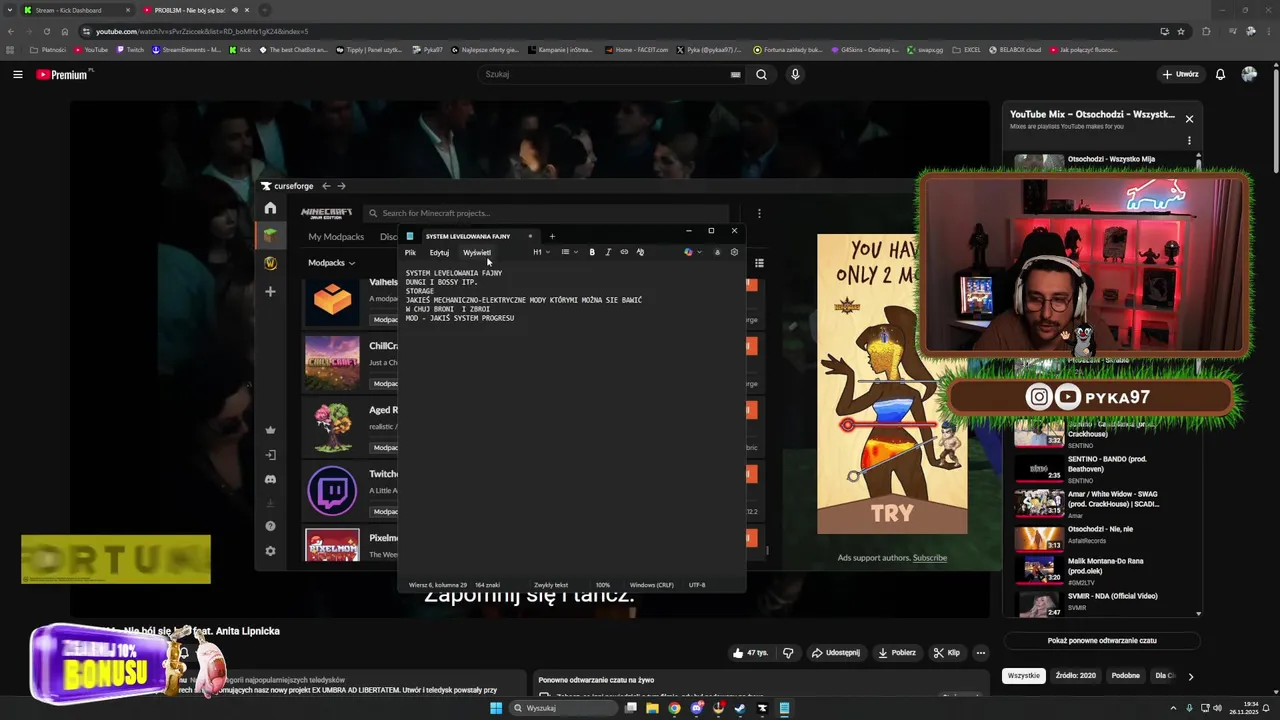Close the YouTube Mix playlist panel

point(1189,119)
